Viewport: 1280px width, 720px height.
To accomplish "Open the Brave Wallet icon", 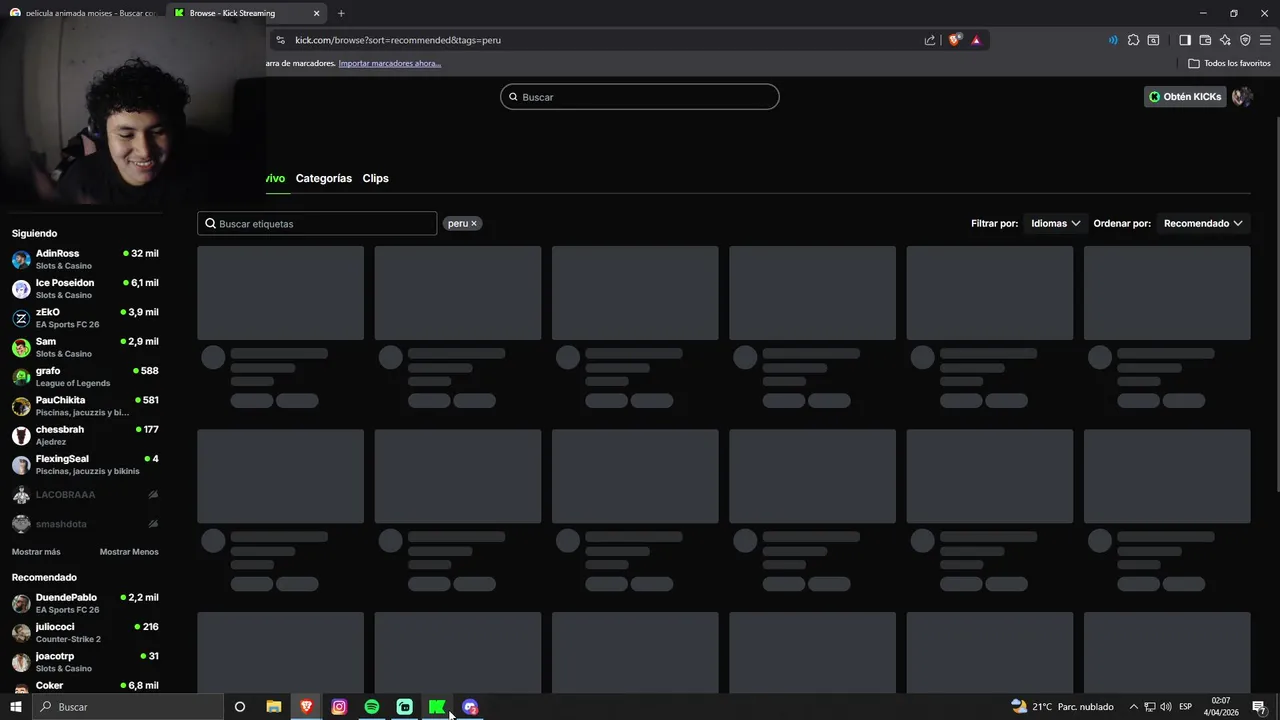I will tap(1205, 40).
